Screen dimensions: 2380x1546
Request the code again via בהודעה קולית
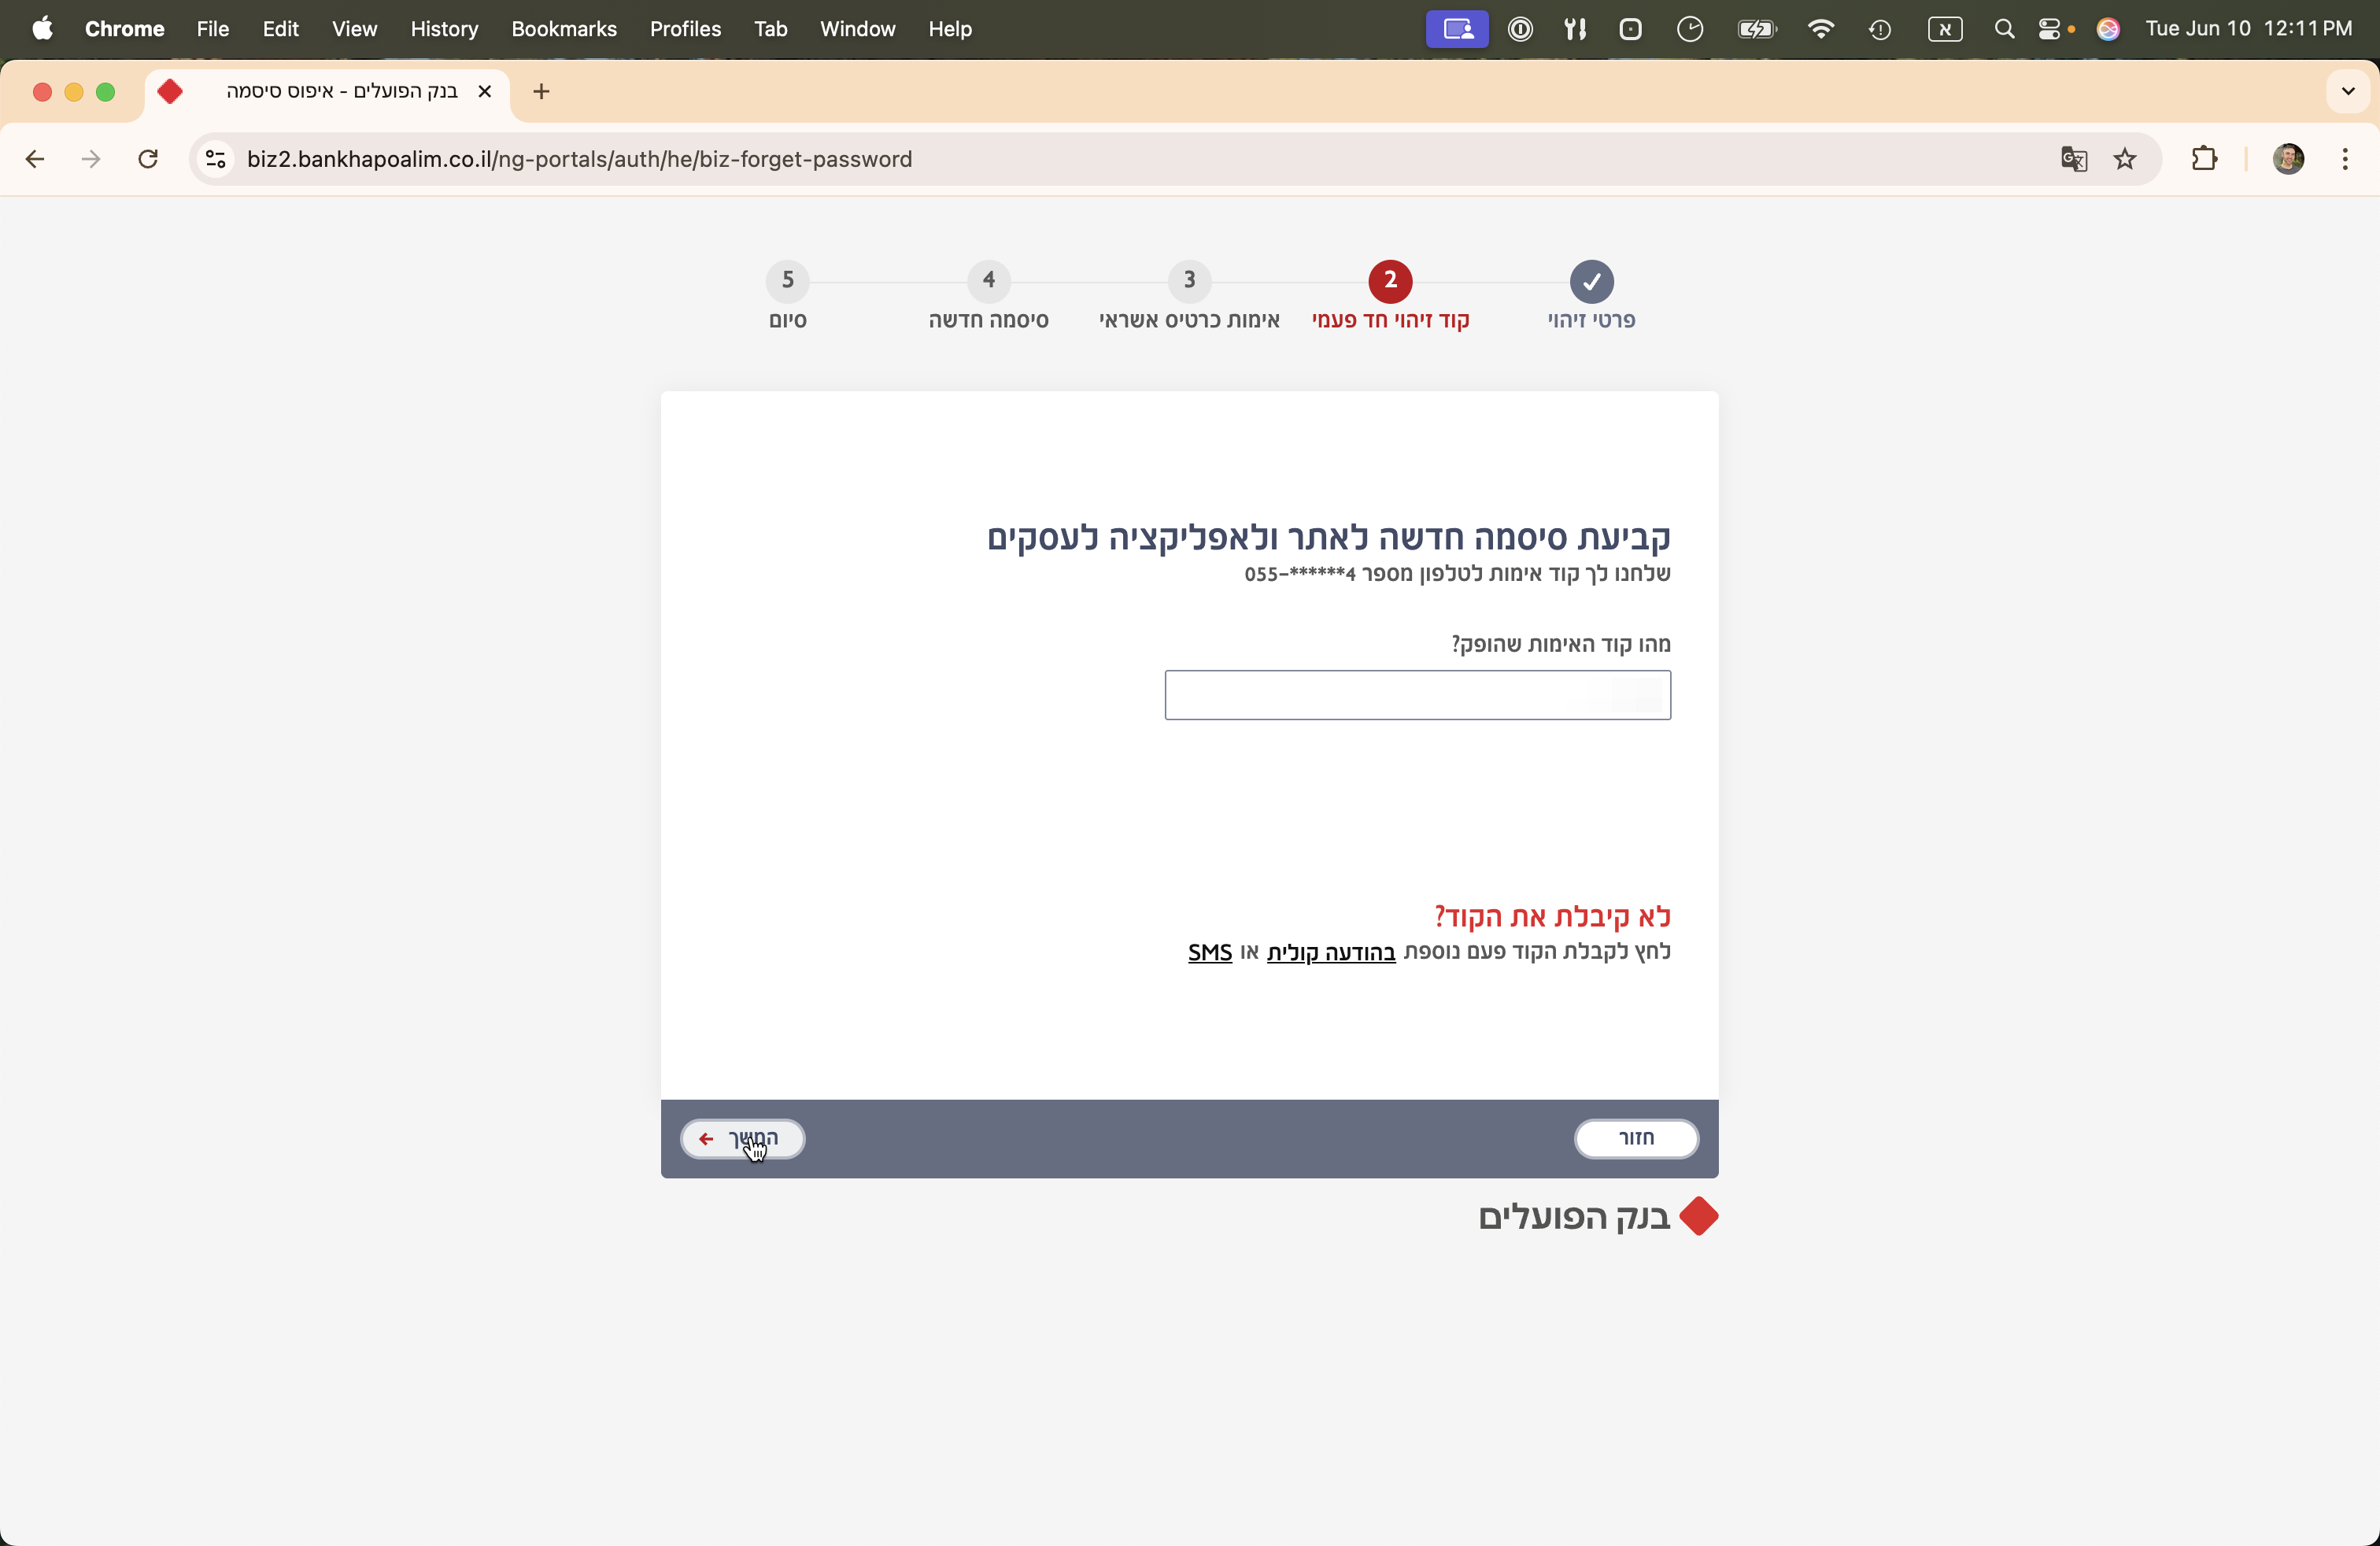[1331, 952]
